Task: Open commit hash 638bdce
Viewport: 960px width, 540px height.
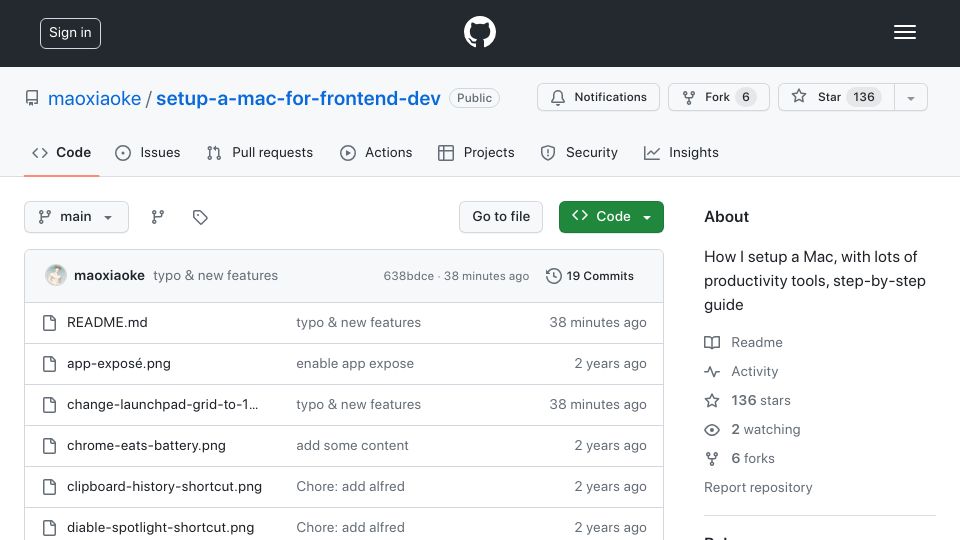Action: pos(408,276)
